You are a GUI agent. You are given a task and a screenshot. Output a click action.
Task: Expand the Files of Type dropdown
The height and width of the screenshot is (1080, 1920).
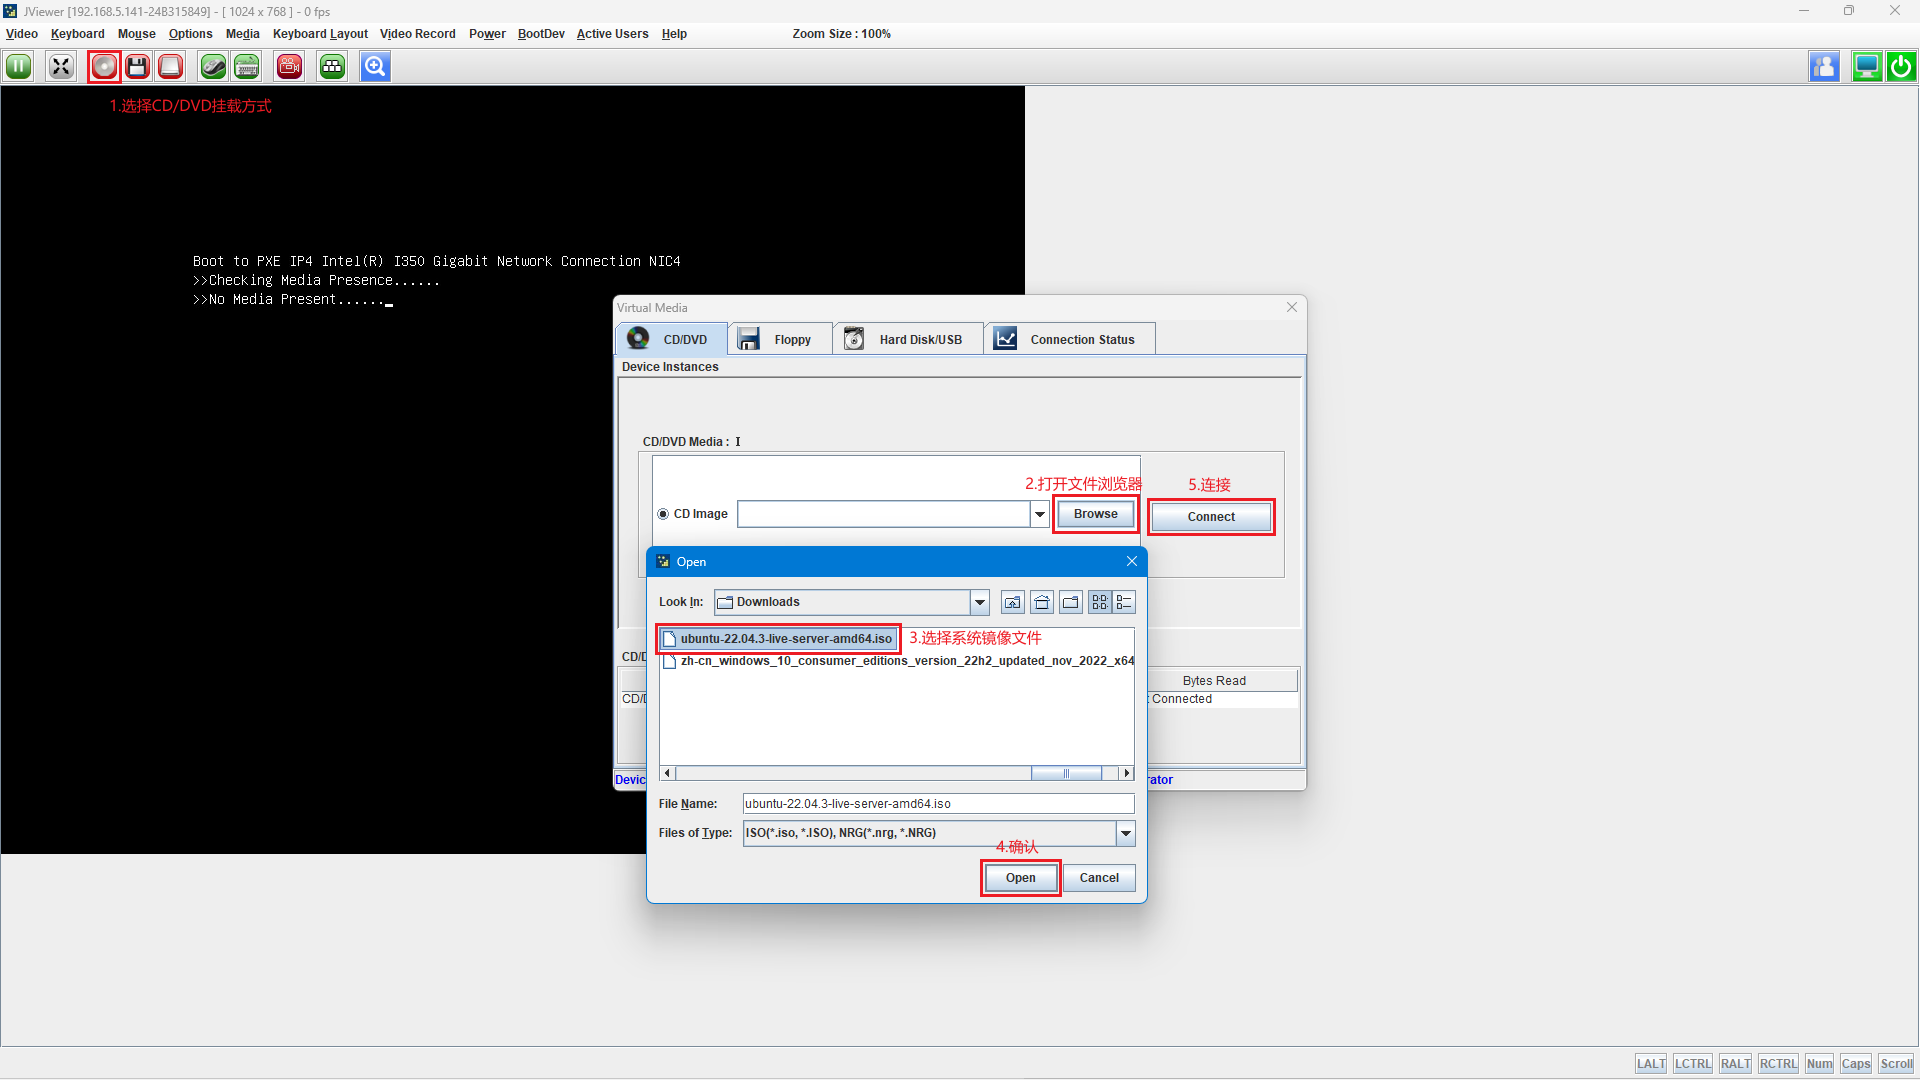(x=1126, y=833)
